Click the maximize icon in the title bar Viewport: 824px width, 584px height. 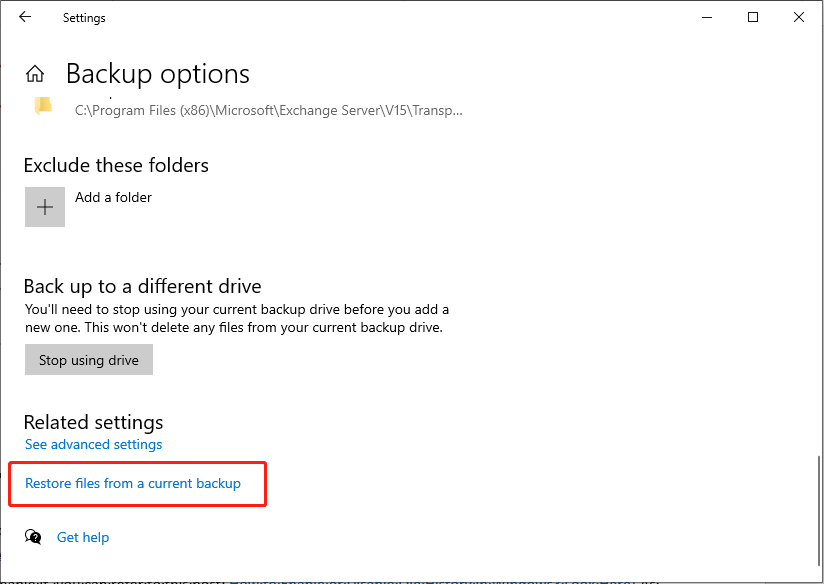point(752,17)
